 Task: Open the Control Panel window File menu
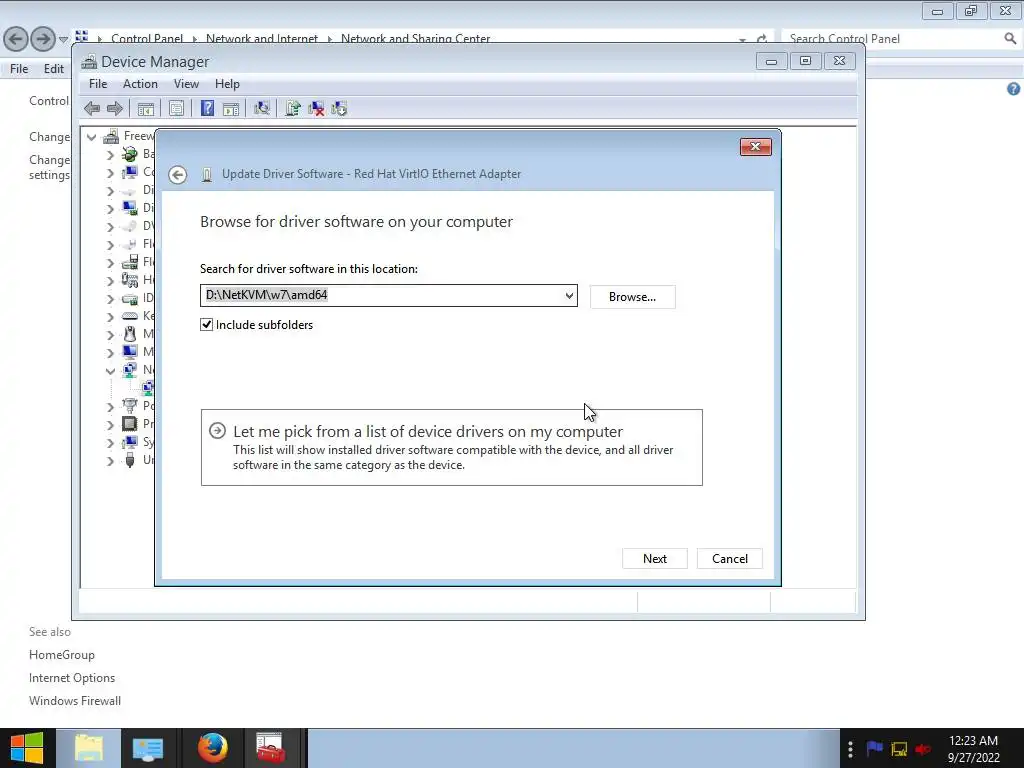[19, 69]
